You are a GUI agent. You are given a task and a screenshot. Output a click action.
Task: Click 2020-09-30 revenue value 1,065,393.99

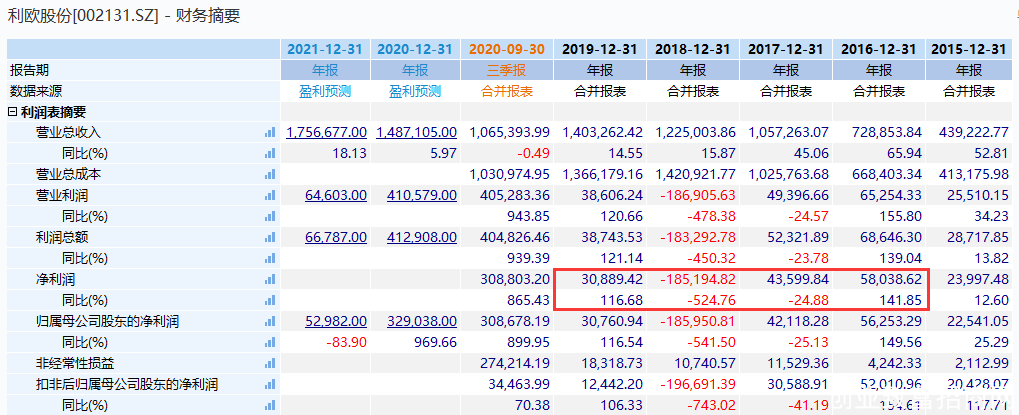tap(509, 132)
